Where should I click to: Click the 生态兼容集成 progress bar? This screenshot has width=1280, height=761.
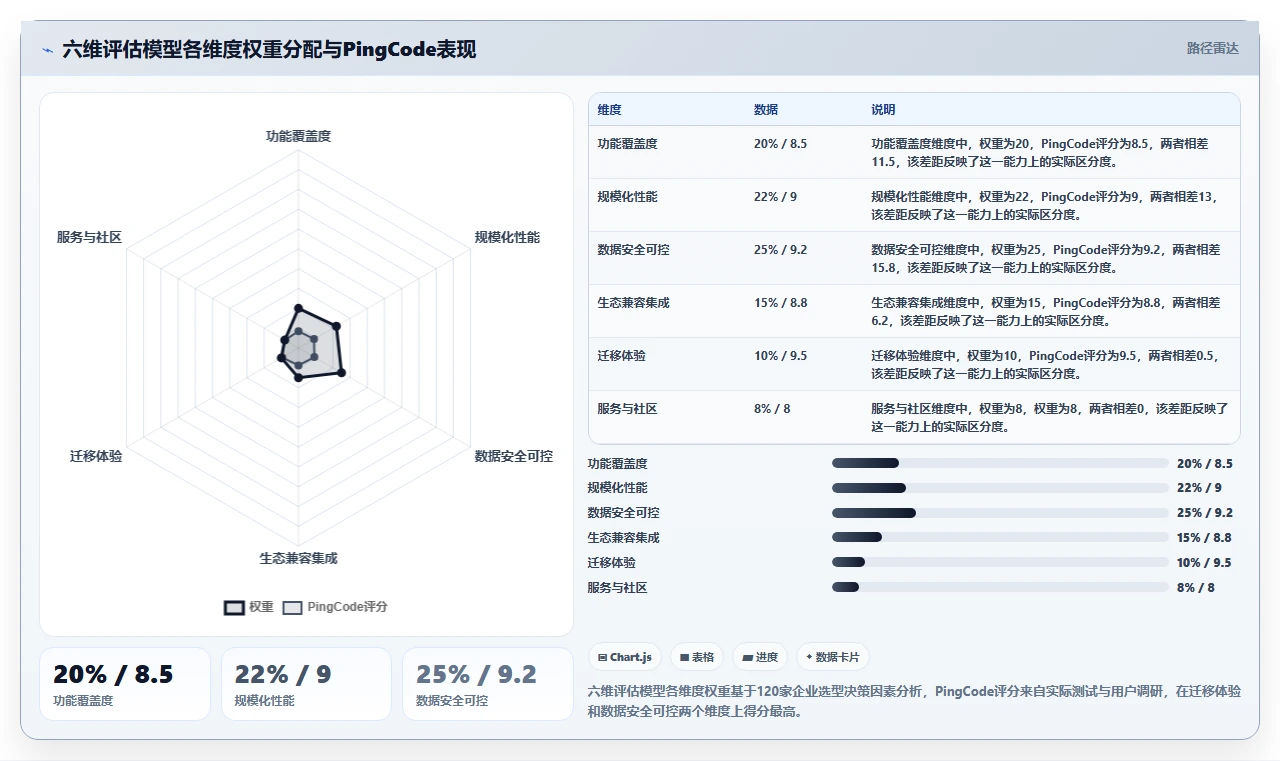click(x=1000, y=537)
